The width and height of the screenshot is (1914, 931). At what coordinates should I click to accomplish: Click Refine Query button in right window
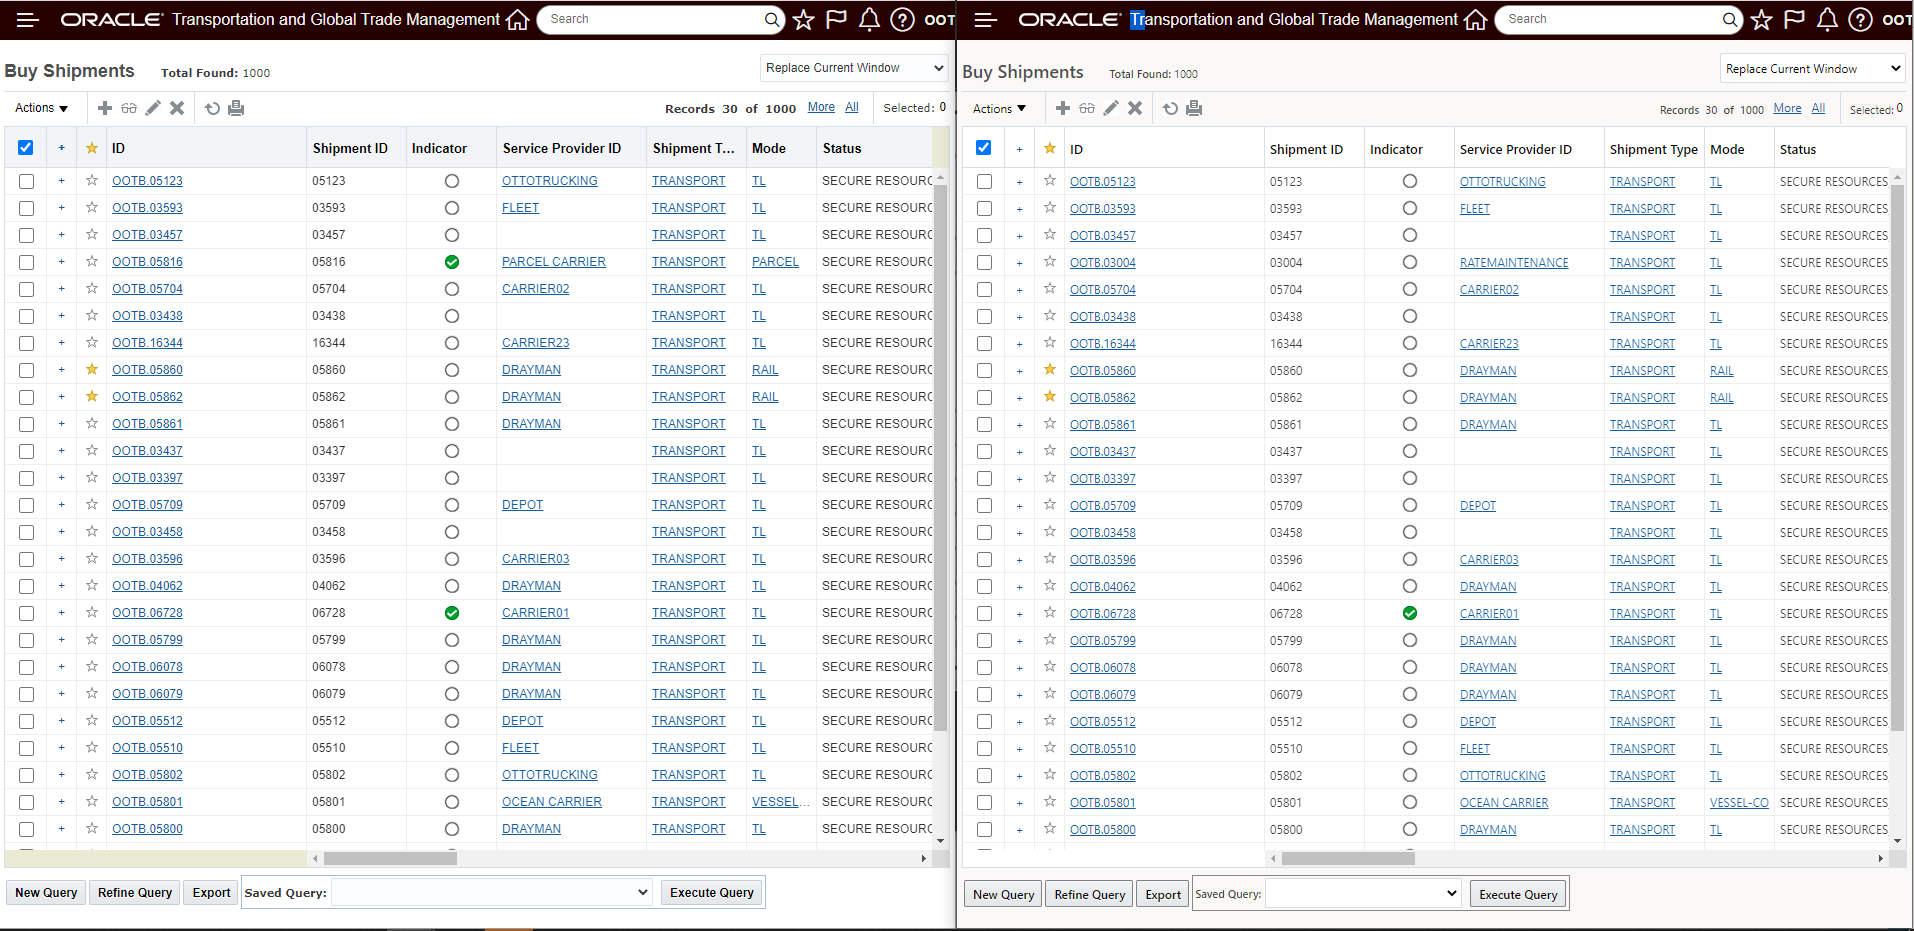point(1090,895)
